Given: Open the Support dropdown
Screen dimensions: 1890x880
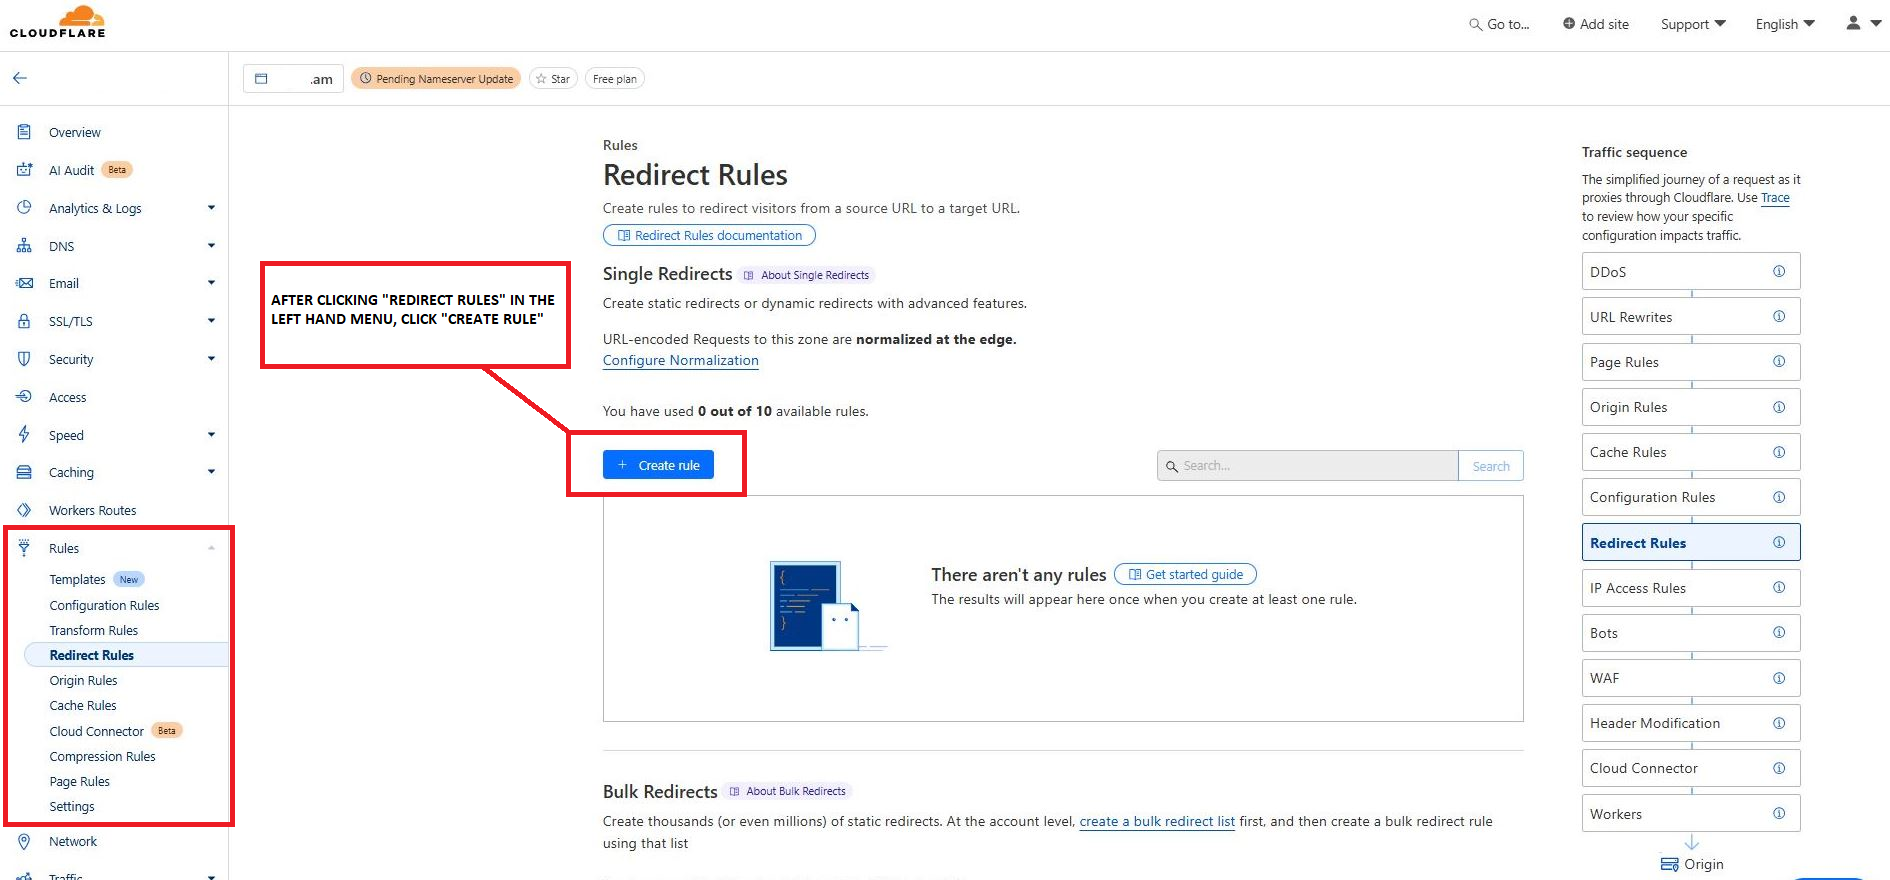Looking at the screenshot, I should pyautogui.click(x=1693, y=24).
